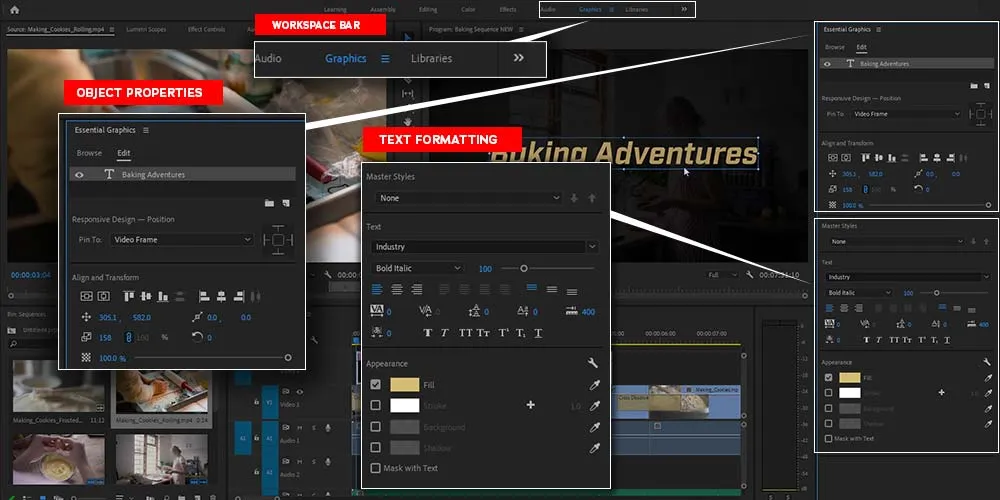Check Mask with Text in enlarged Text Formatting panel
The image size is (1000, 500).
point(376,468)
